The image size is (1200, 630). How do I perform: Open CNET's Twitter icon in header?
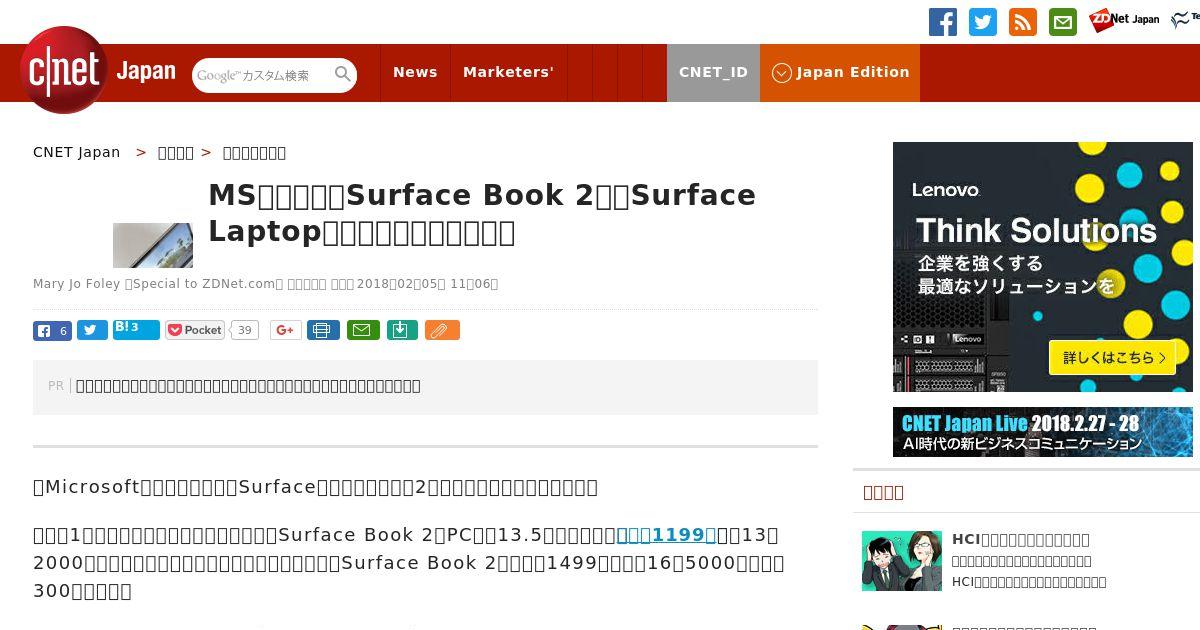983,22
